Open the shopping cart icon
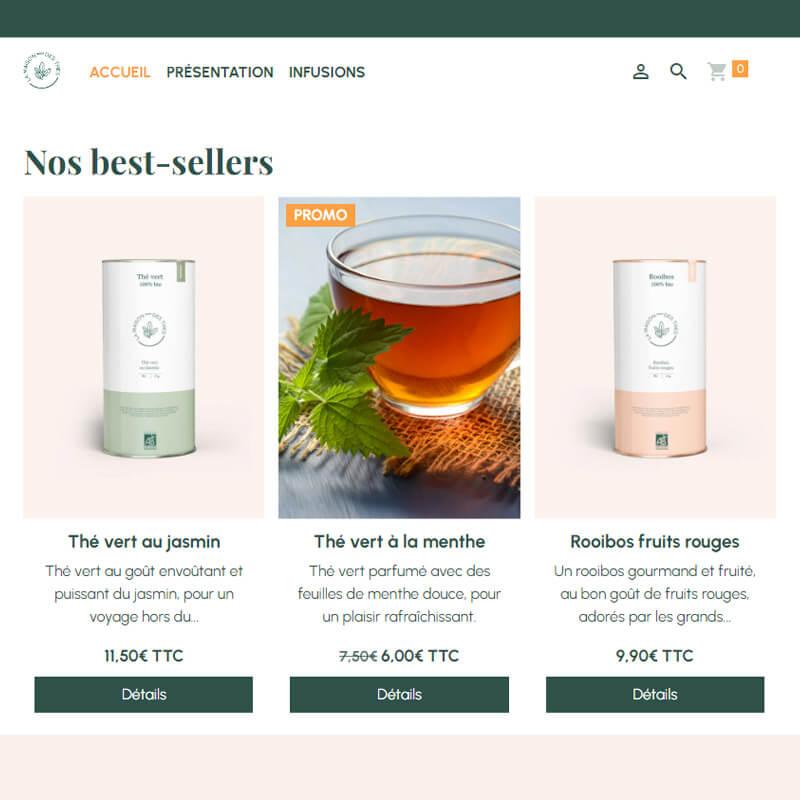This screenshot has height=800, width=800. (717, 71)
